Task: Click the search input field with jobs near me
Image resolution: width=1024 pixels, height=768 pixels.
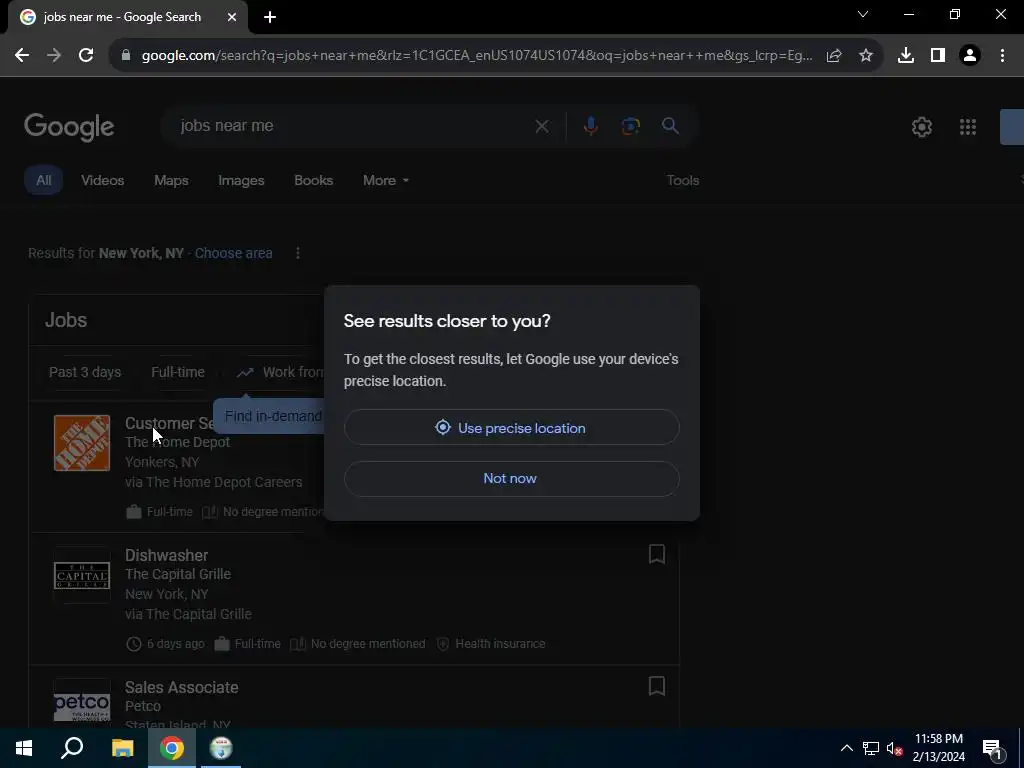Action: pyautogui.click(x=353, y=125)
